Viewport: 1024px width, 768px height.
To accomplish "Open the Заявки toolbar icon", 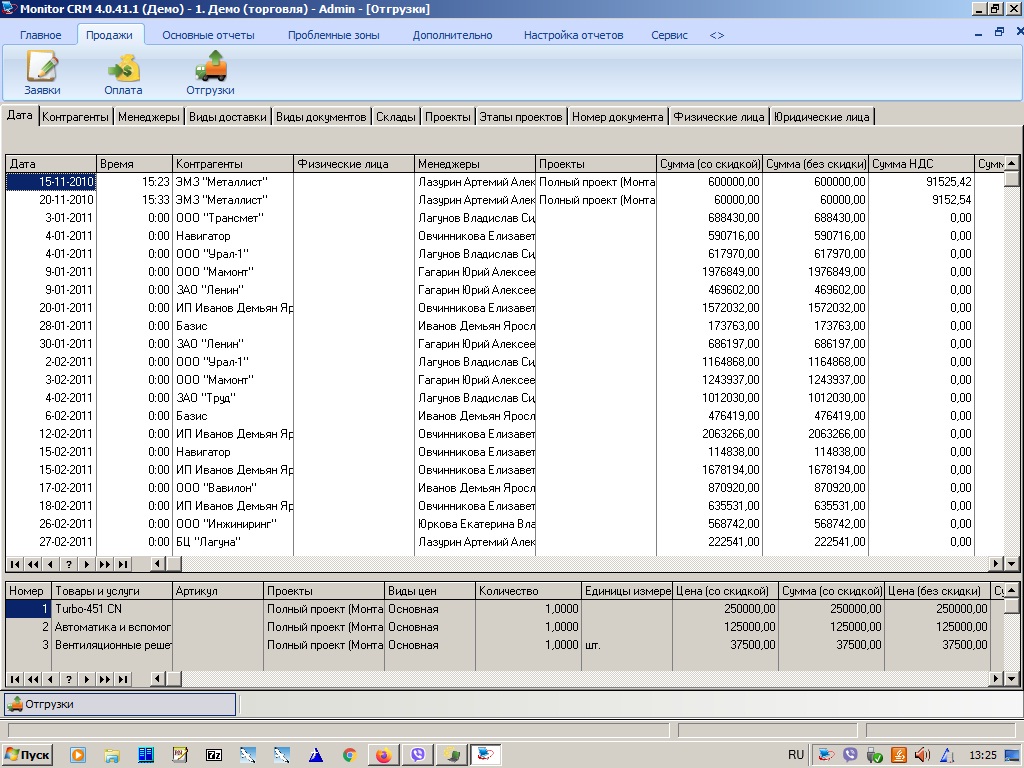I will tap(42, 72).
